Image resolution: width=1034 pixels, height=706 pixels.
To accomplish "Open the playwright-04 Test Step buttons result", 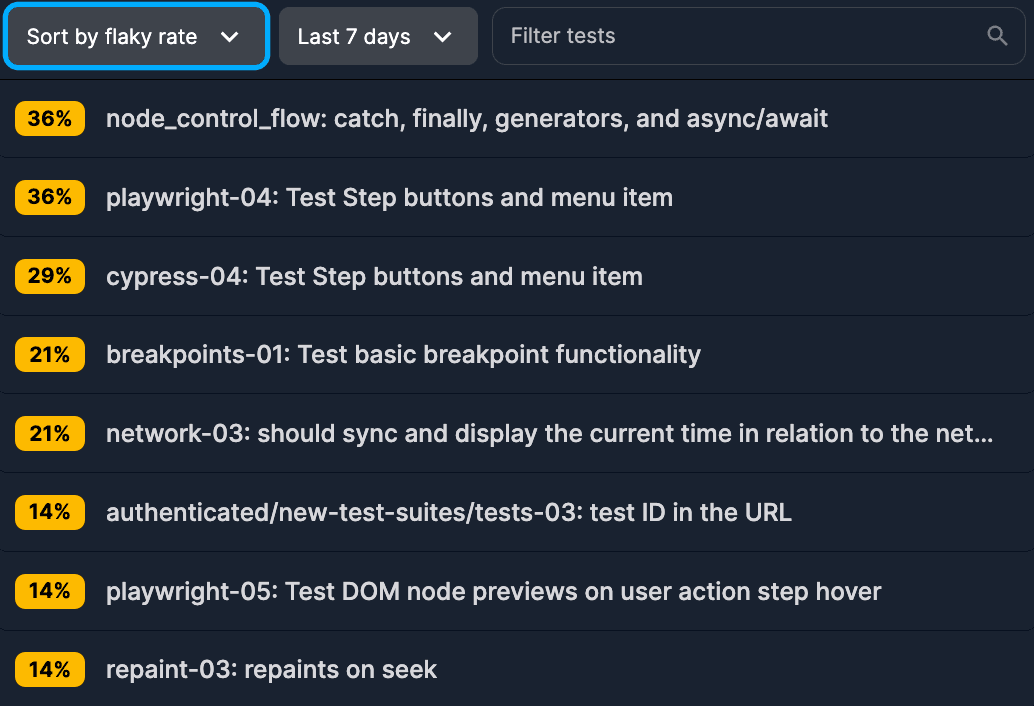I will [389, 197].
